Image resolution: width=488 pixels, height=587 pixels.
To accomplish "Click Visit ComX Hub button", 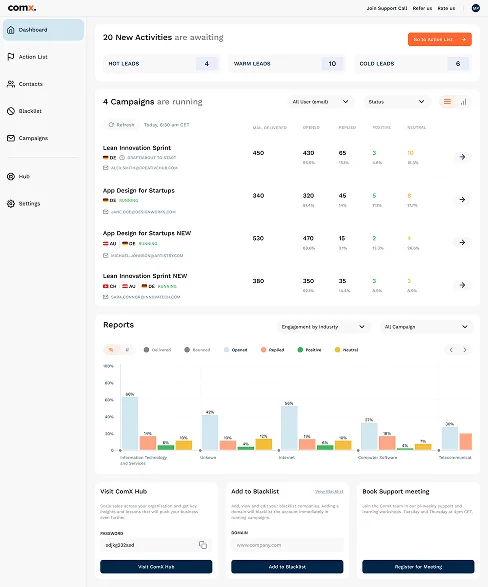I will [156, 567].
